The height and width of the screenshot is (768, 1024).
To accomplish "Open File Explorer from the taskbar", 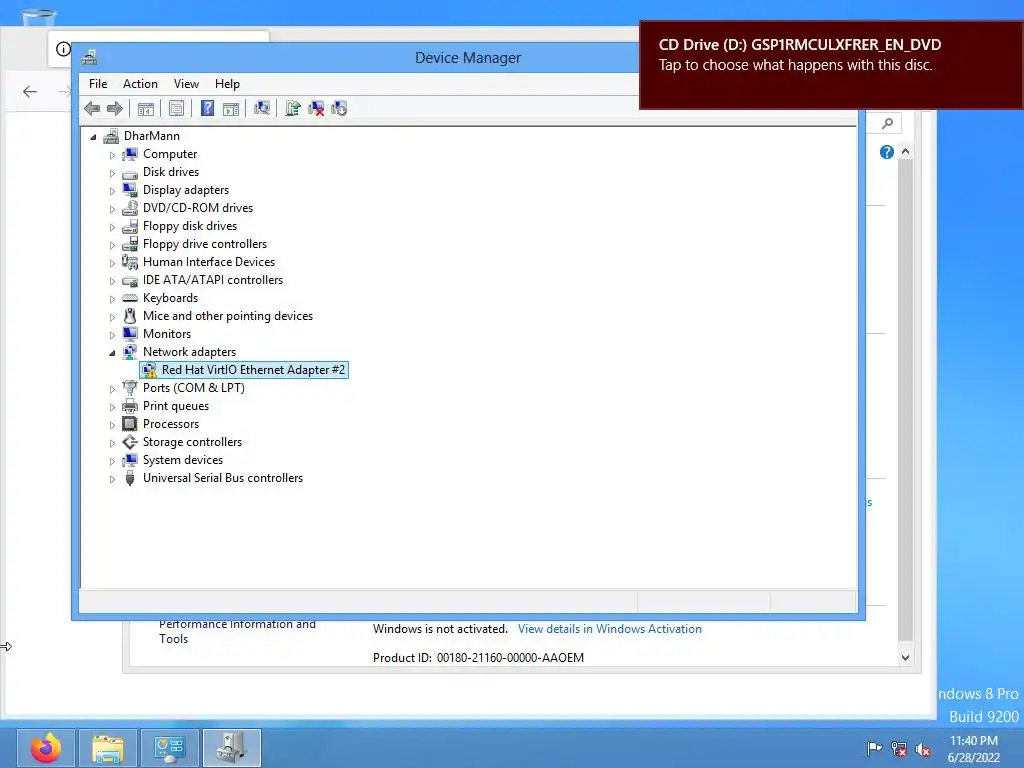I will (108, 748).
